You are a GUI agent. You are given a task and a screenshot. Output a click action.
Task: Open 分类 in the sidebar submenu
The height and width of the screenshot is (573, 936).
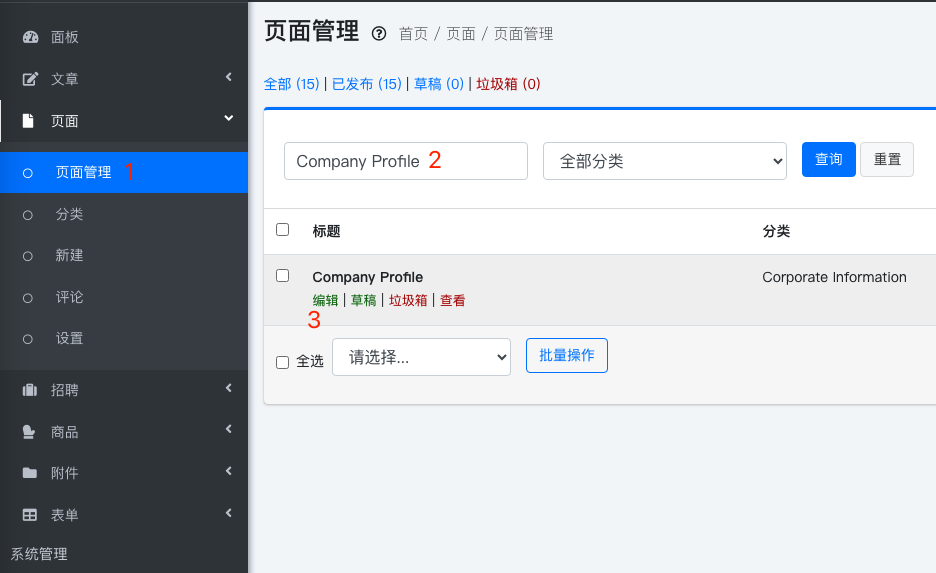tap(69, 214)
